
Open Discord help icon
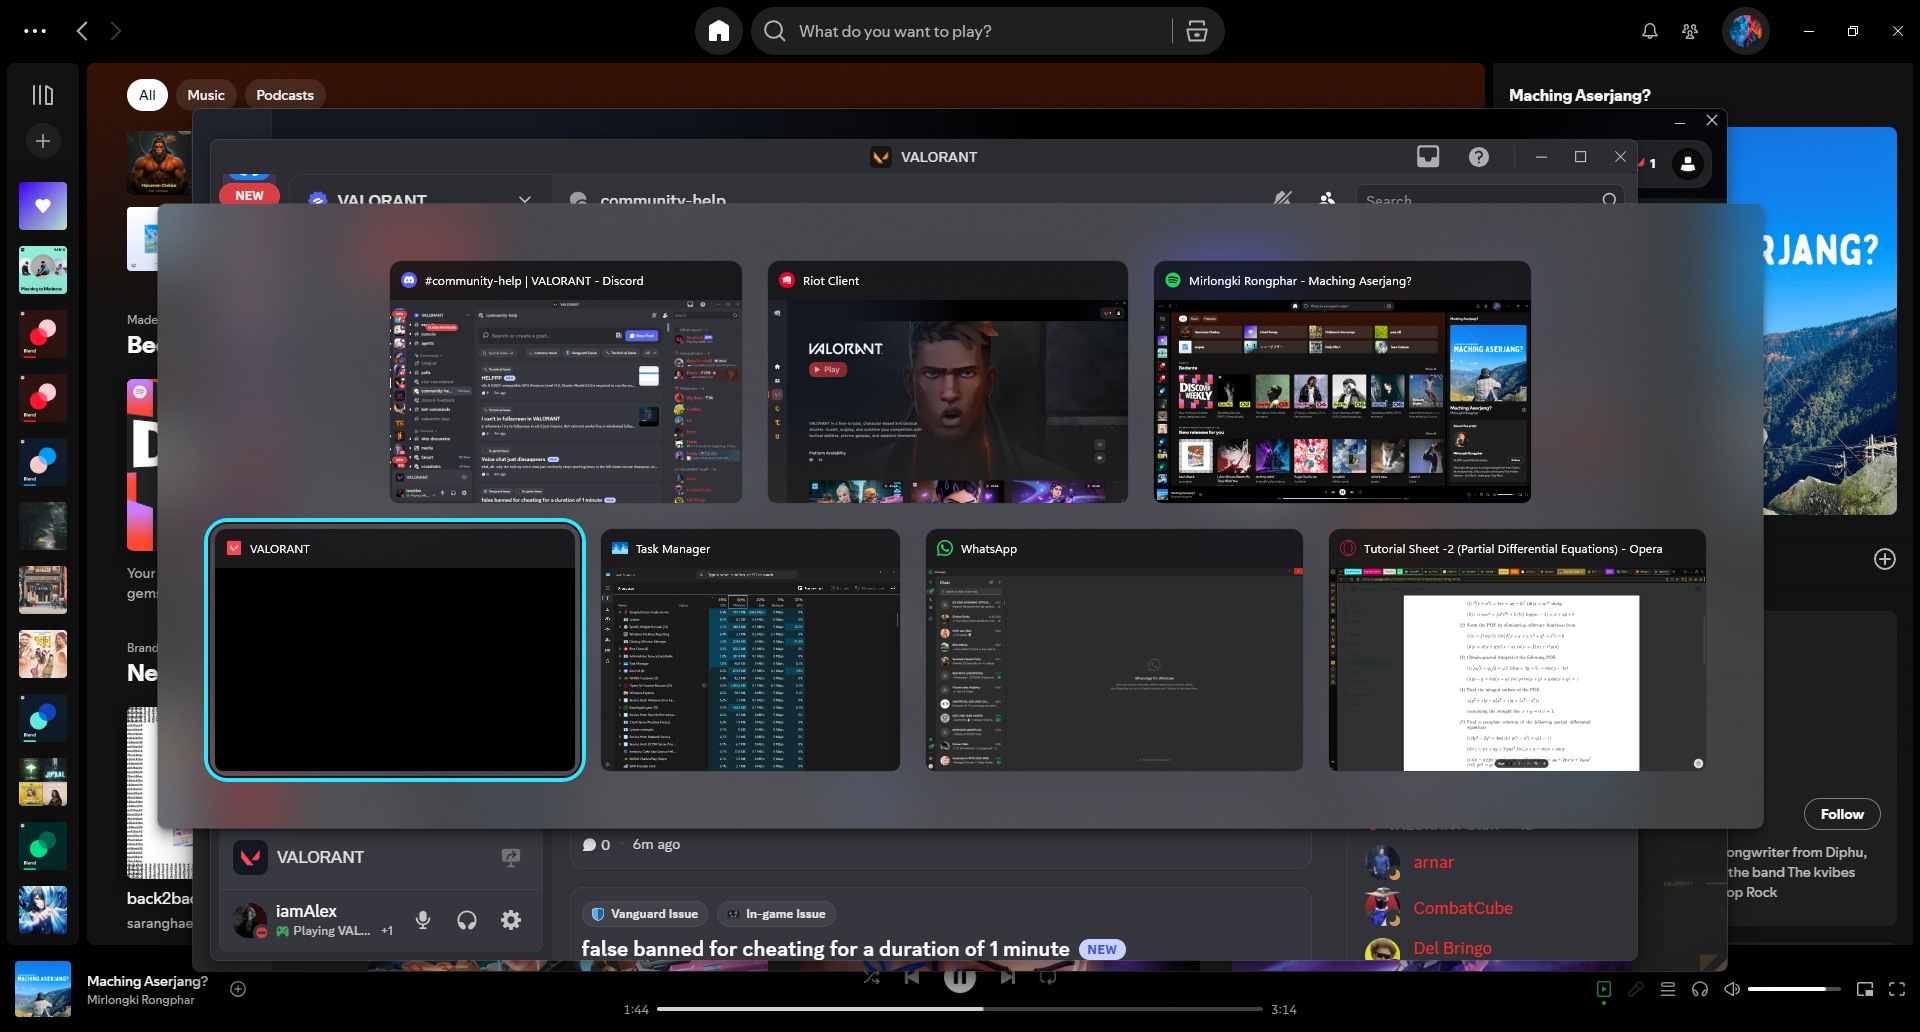pyautogui.click(x=1479, y=156)
